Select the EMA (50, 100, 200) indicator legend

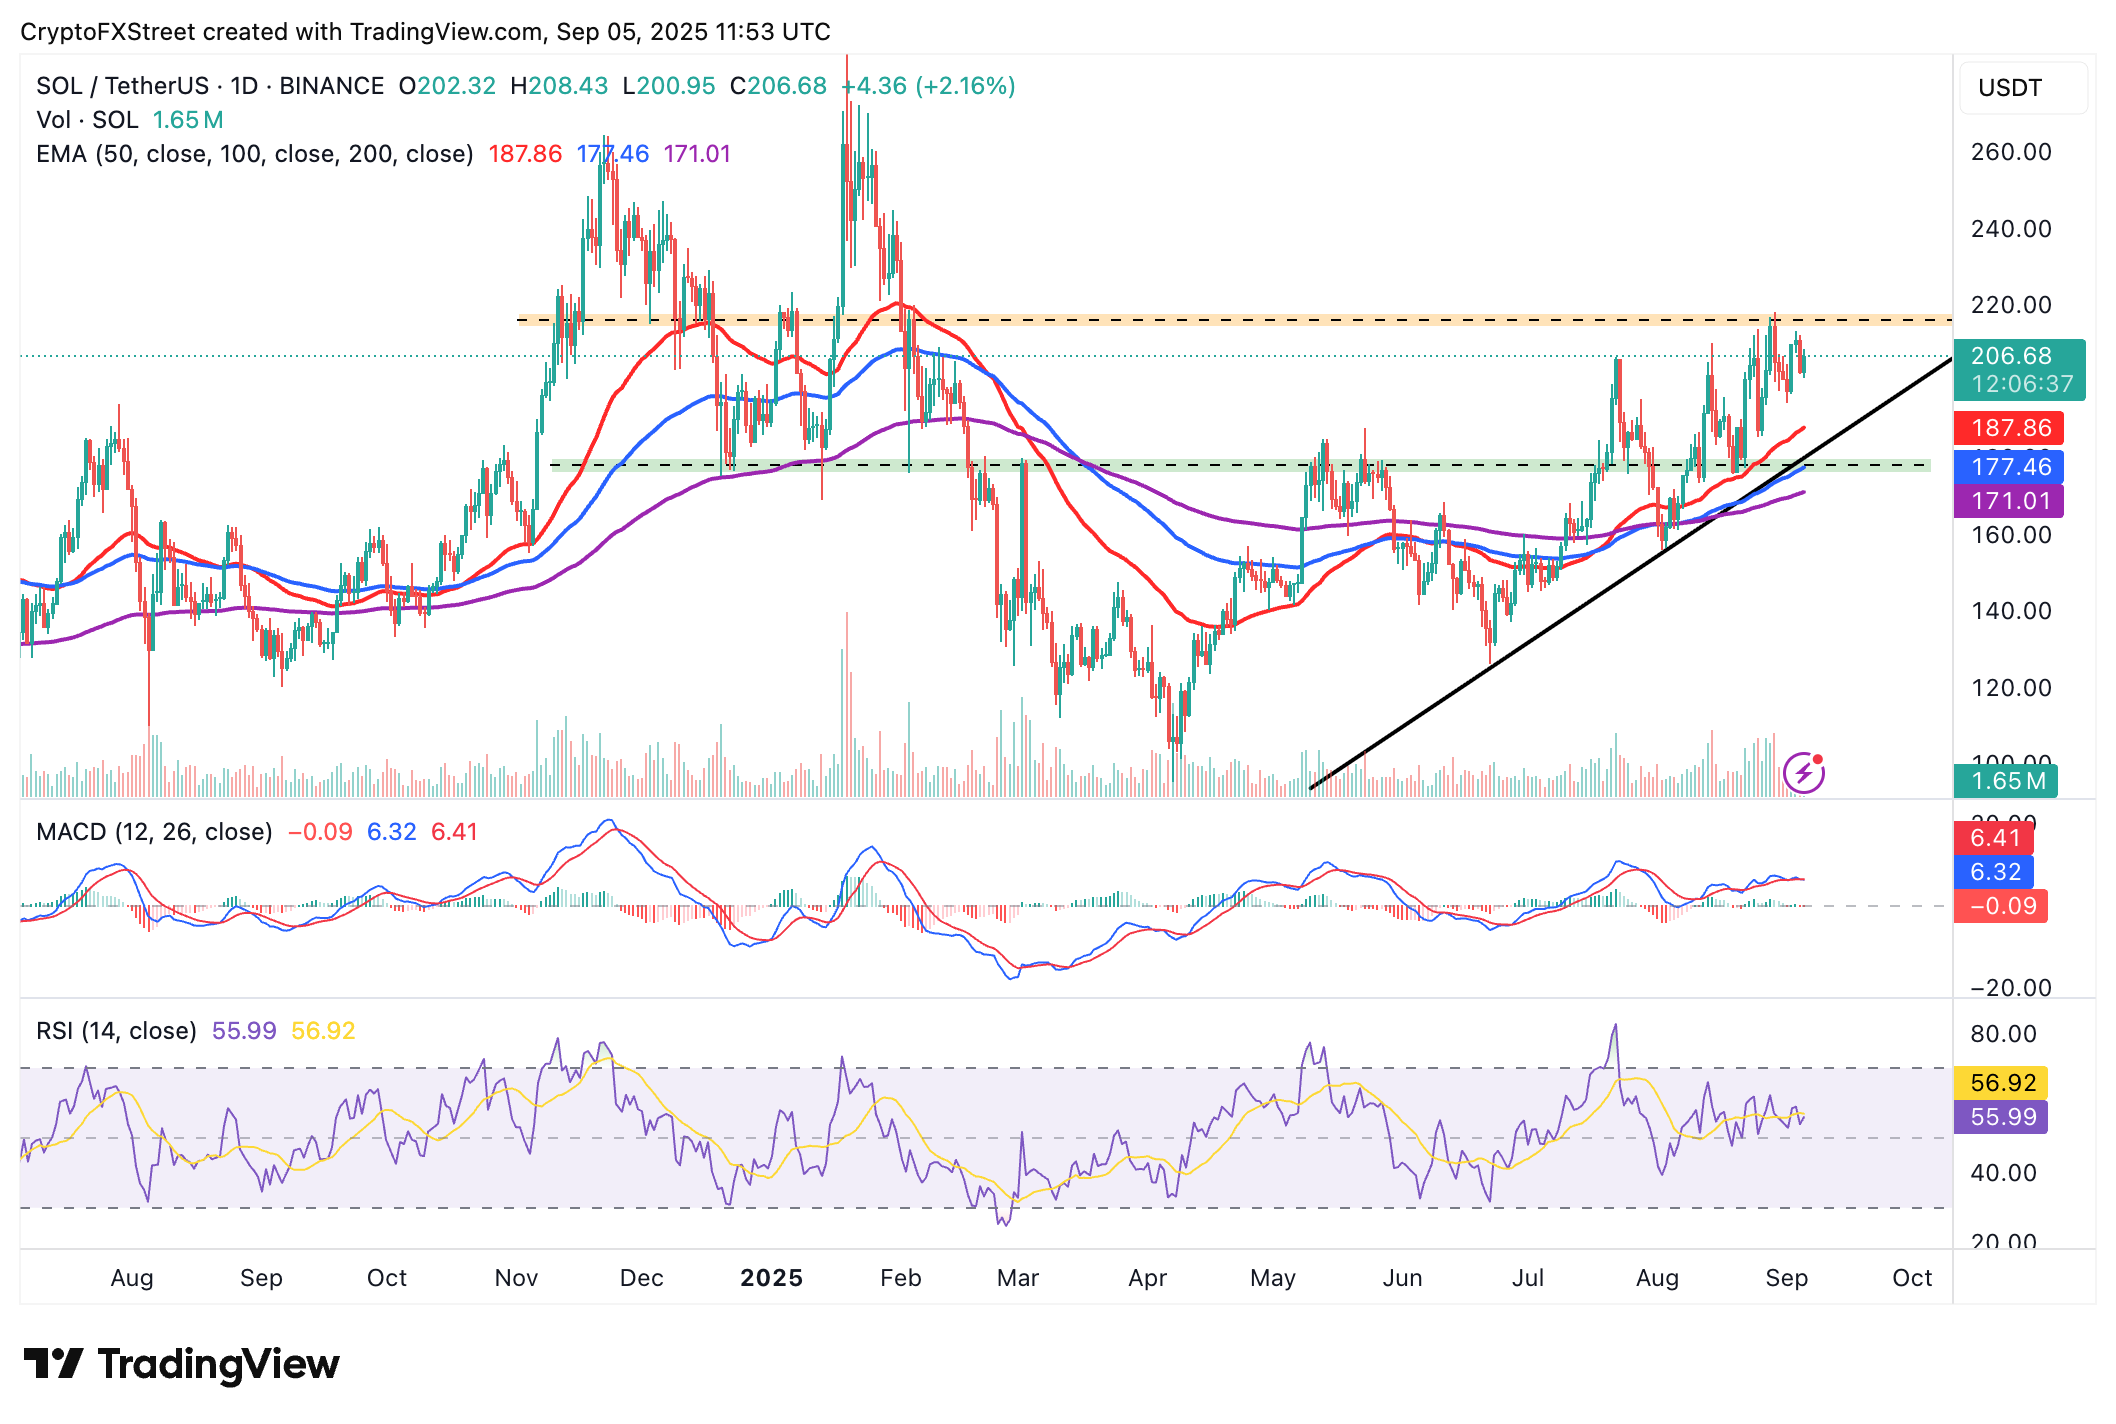(254, 154)
